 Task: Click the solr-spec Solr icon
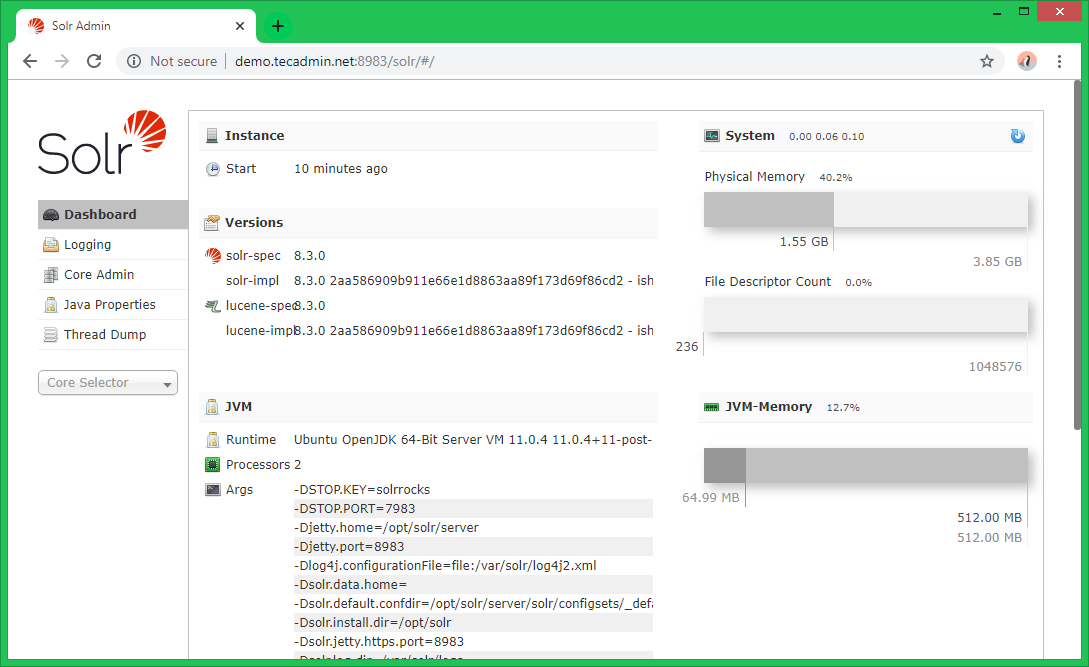pyautogui.click(x=213, y=256)
